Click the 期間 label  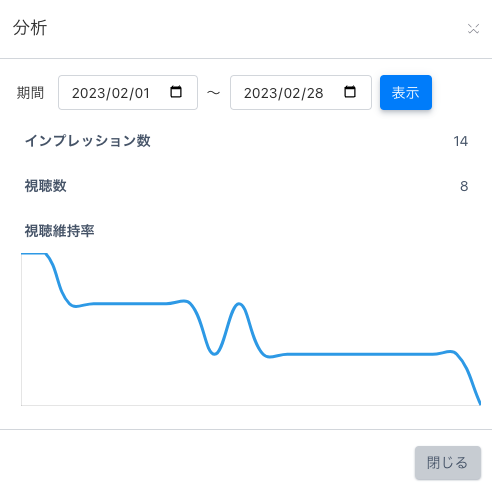point(30,93)
